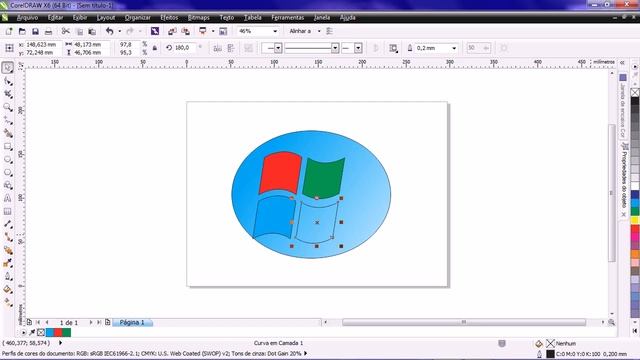Screen dimensions: 640x360
Task: Expand the undo history arrow
Action: point(120,31)
